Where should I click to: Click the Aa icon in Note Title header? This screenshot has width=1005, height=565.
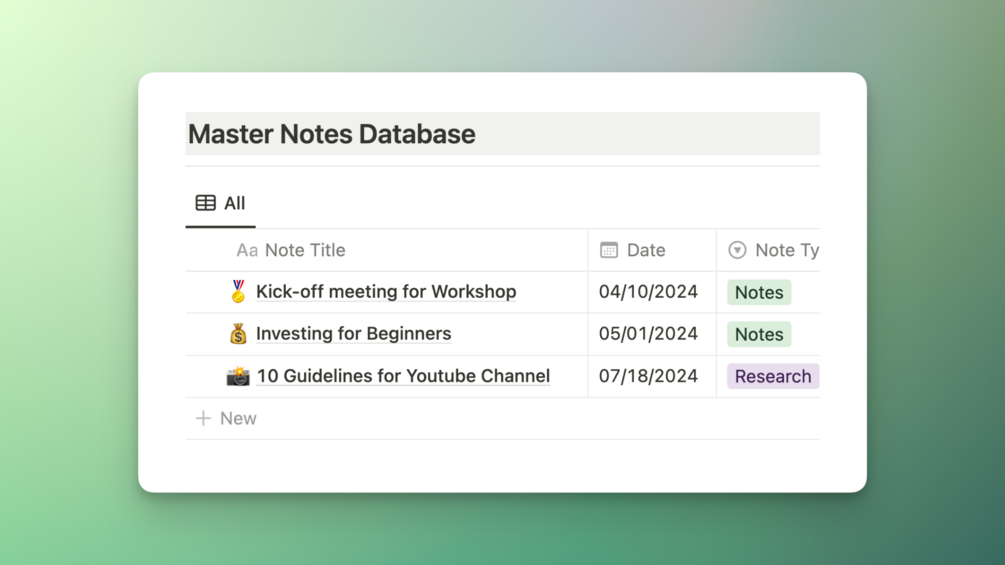(x=246, y=250)
